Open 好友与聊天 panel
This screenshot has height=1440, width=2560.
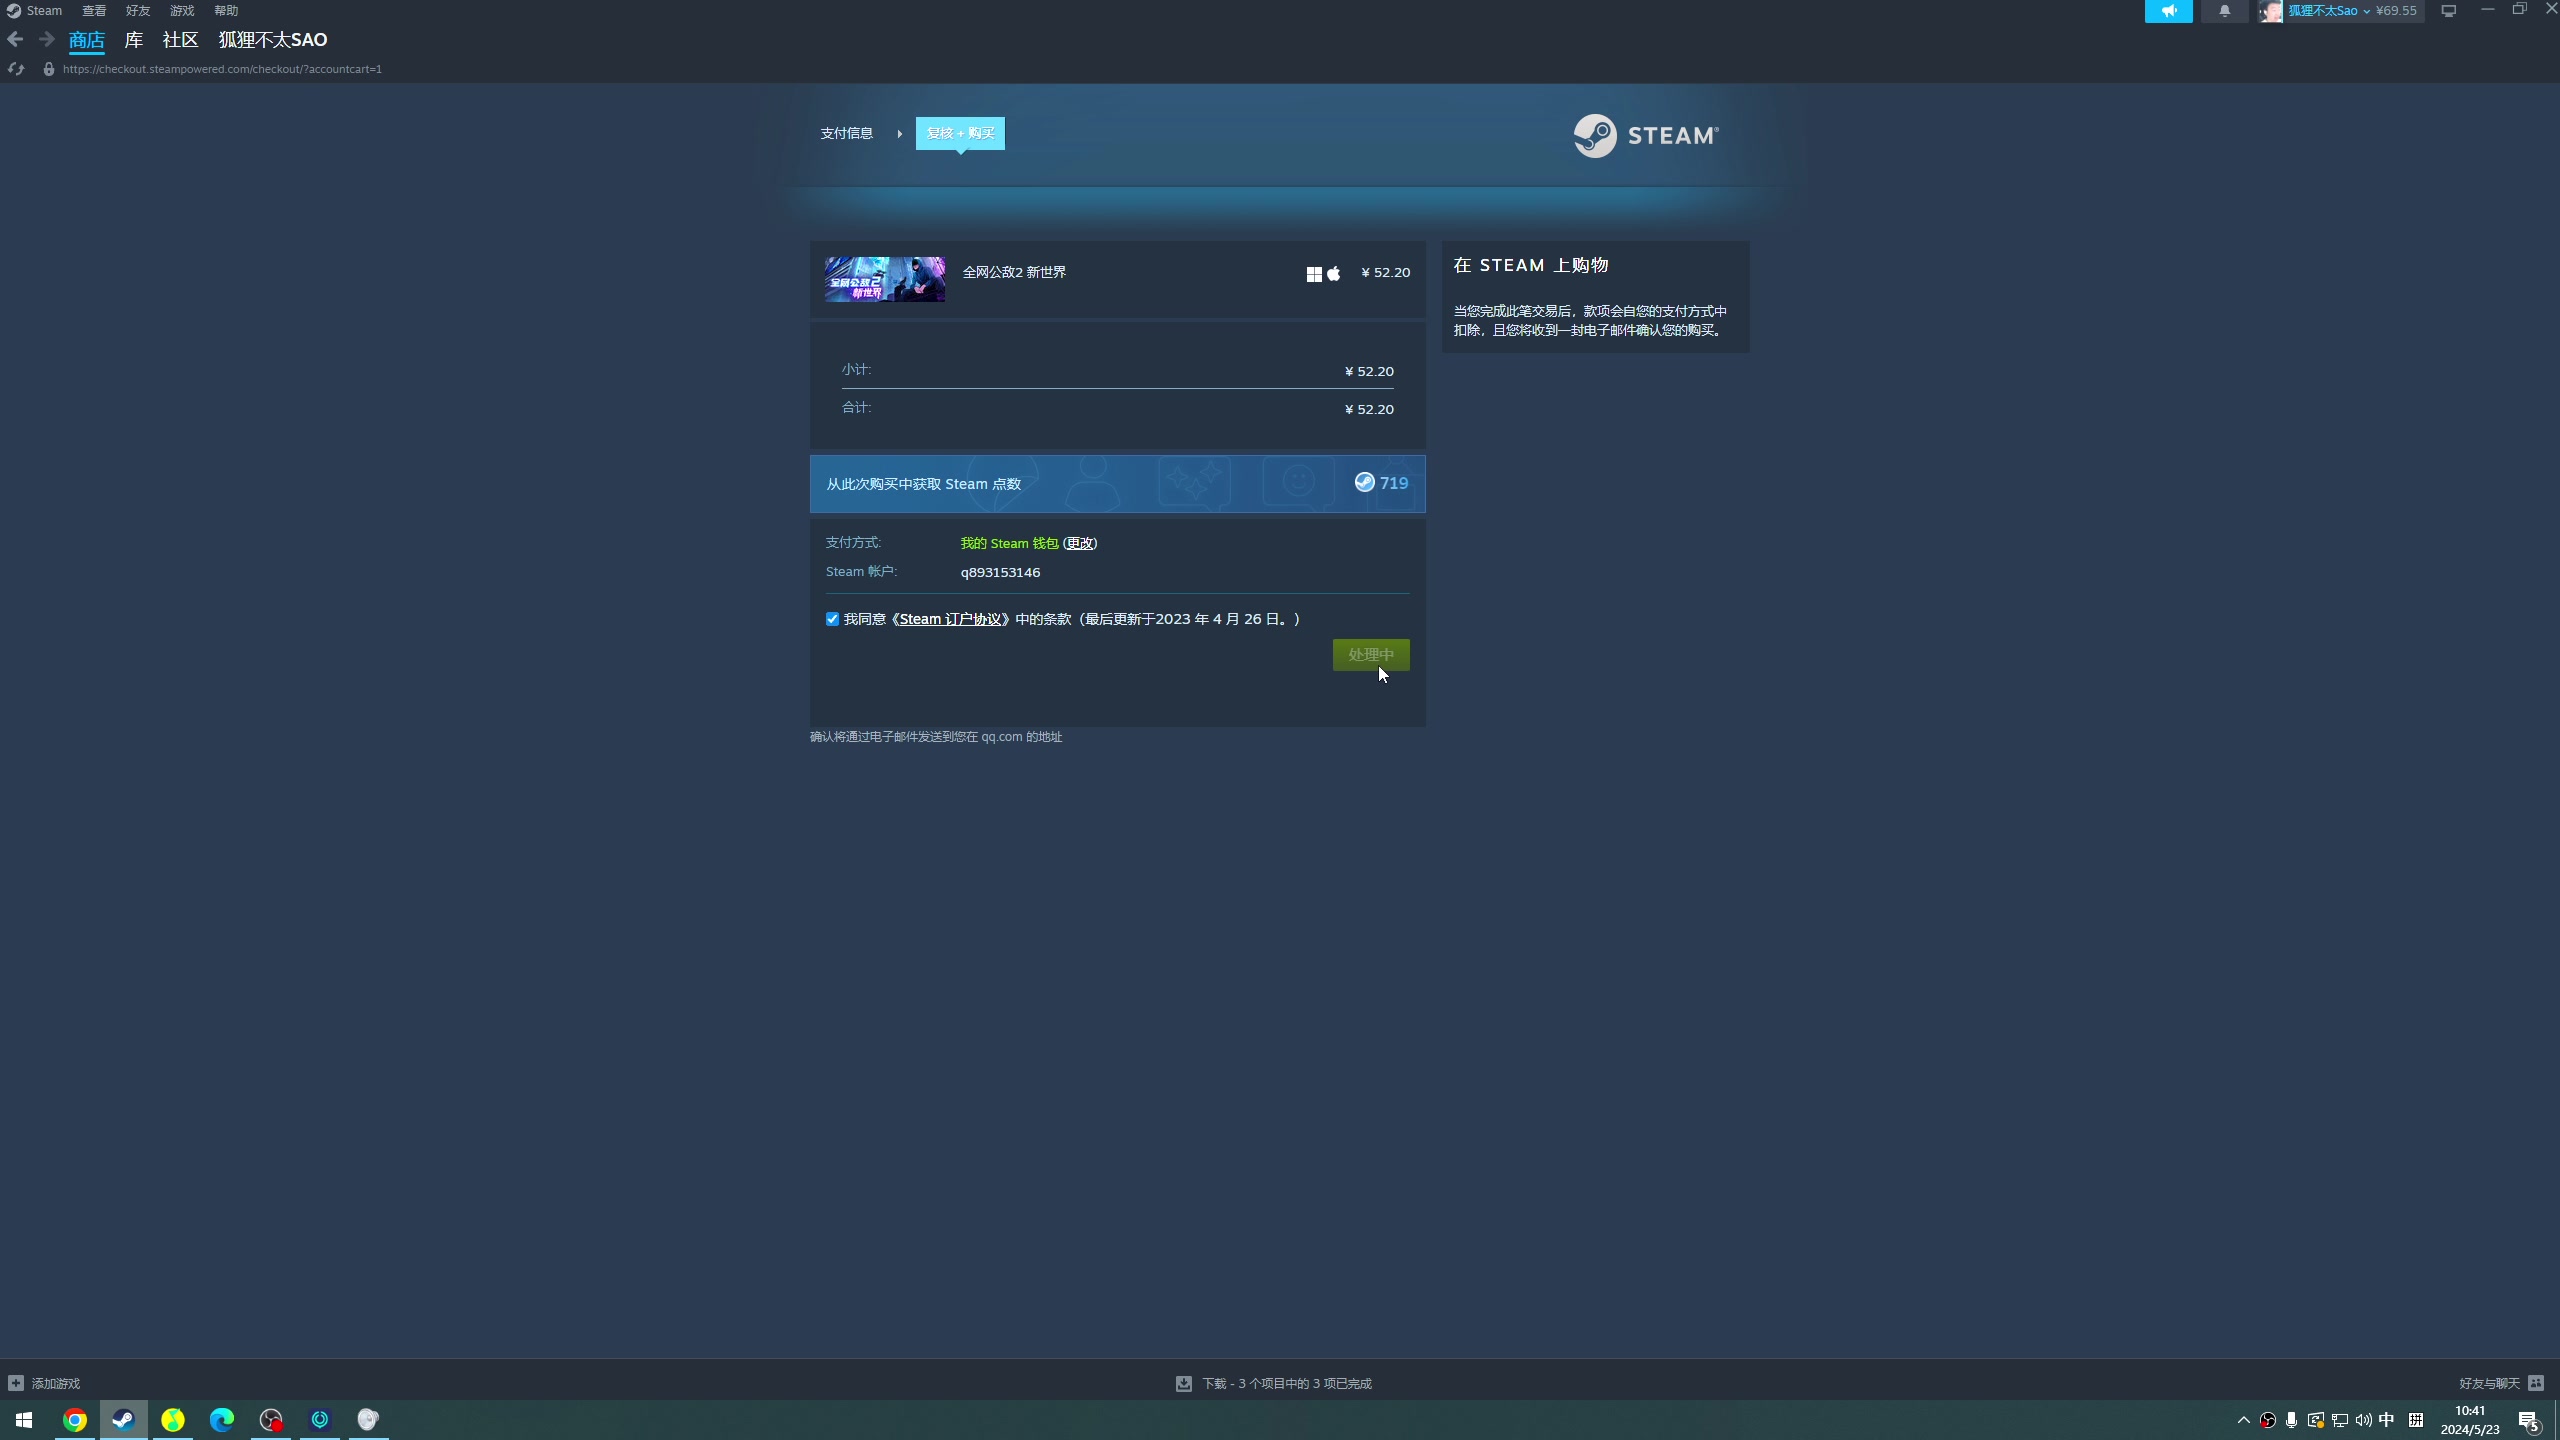(2489, 1383)
